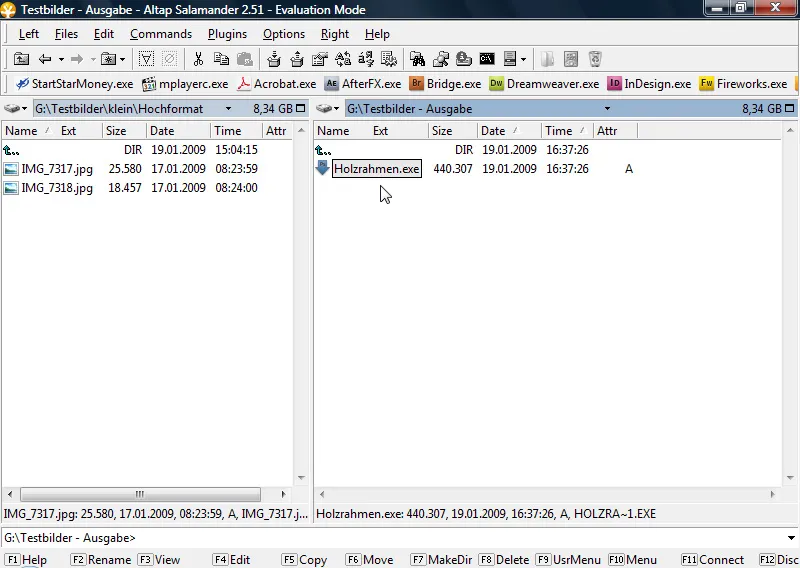Open the Right menu
800x568 pixels.
[x=335, y=34]
